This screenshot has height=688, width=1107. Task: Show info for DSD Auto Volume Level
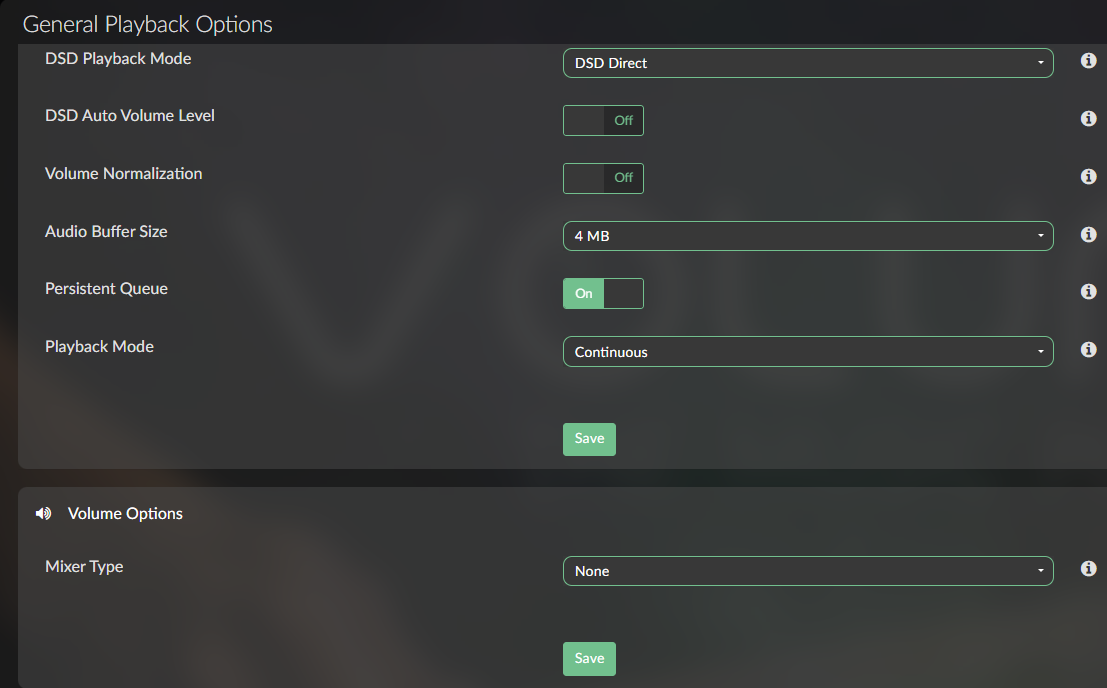(x=1088, y=119)
